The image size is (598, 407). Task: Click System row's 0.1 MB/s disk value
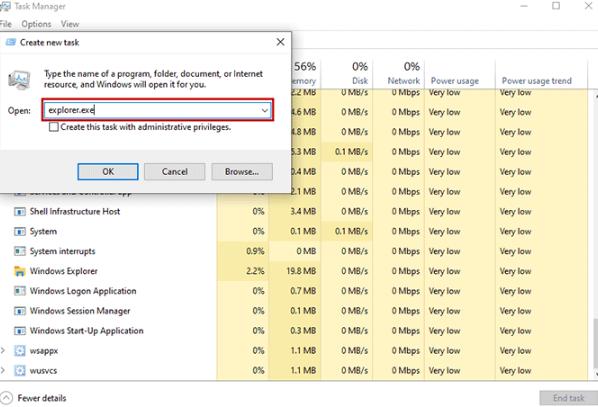click(x=351, y=232)
